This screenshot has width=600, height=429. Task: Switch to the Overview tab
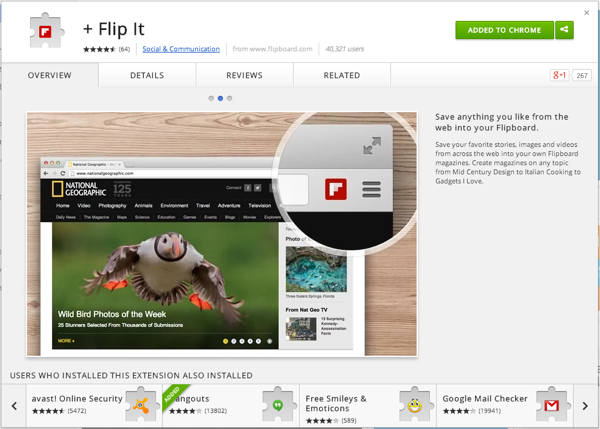(49, 75)
